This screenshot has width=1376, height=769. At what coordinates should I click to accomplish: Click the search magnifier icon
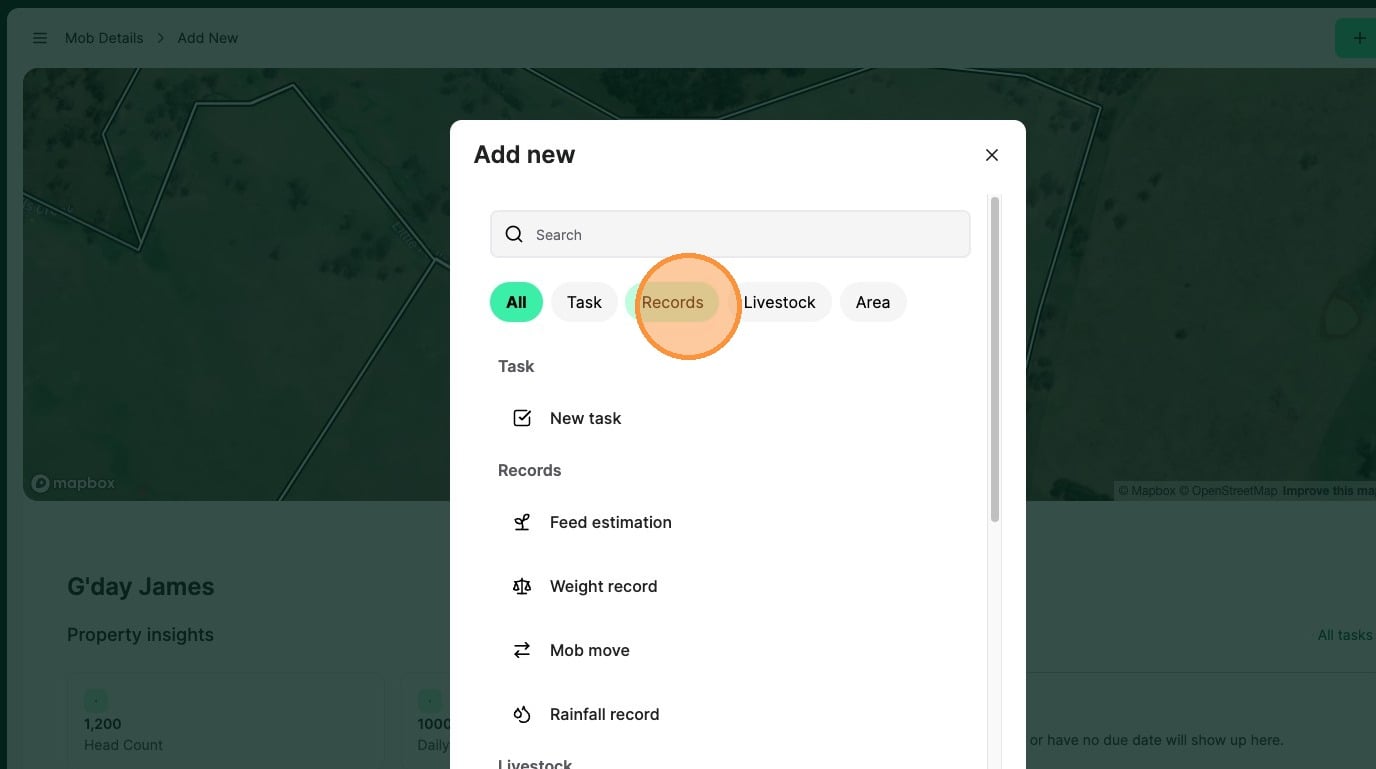[x=514, y=234]
